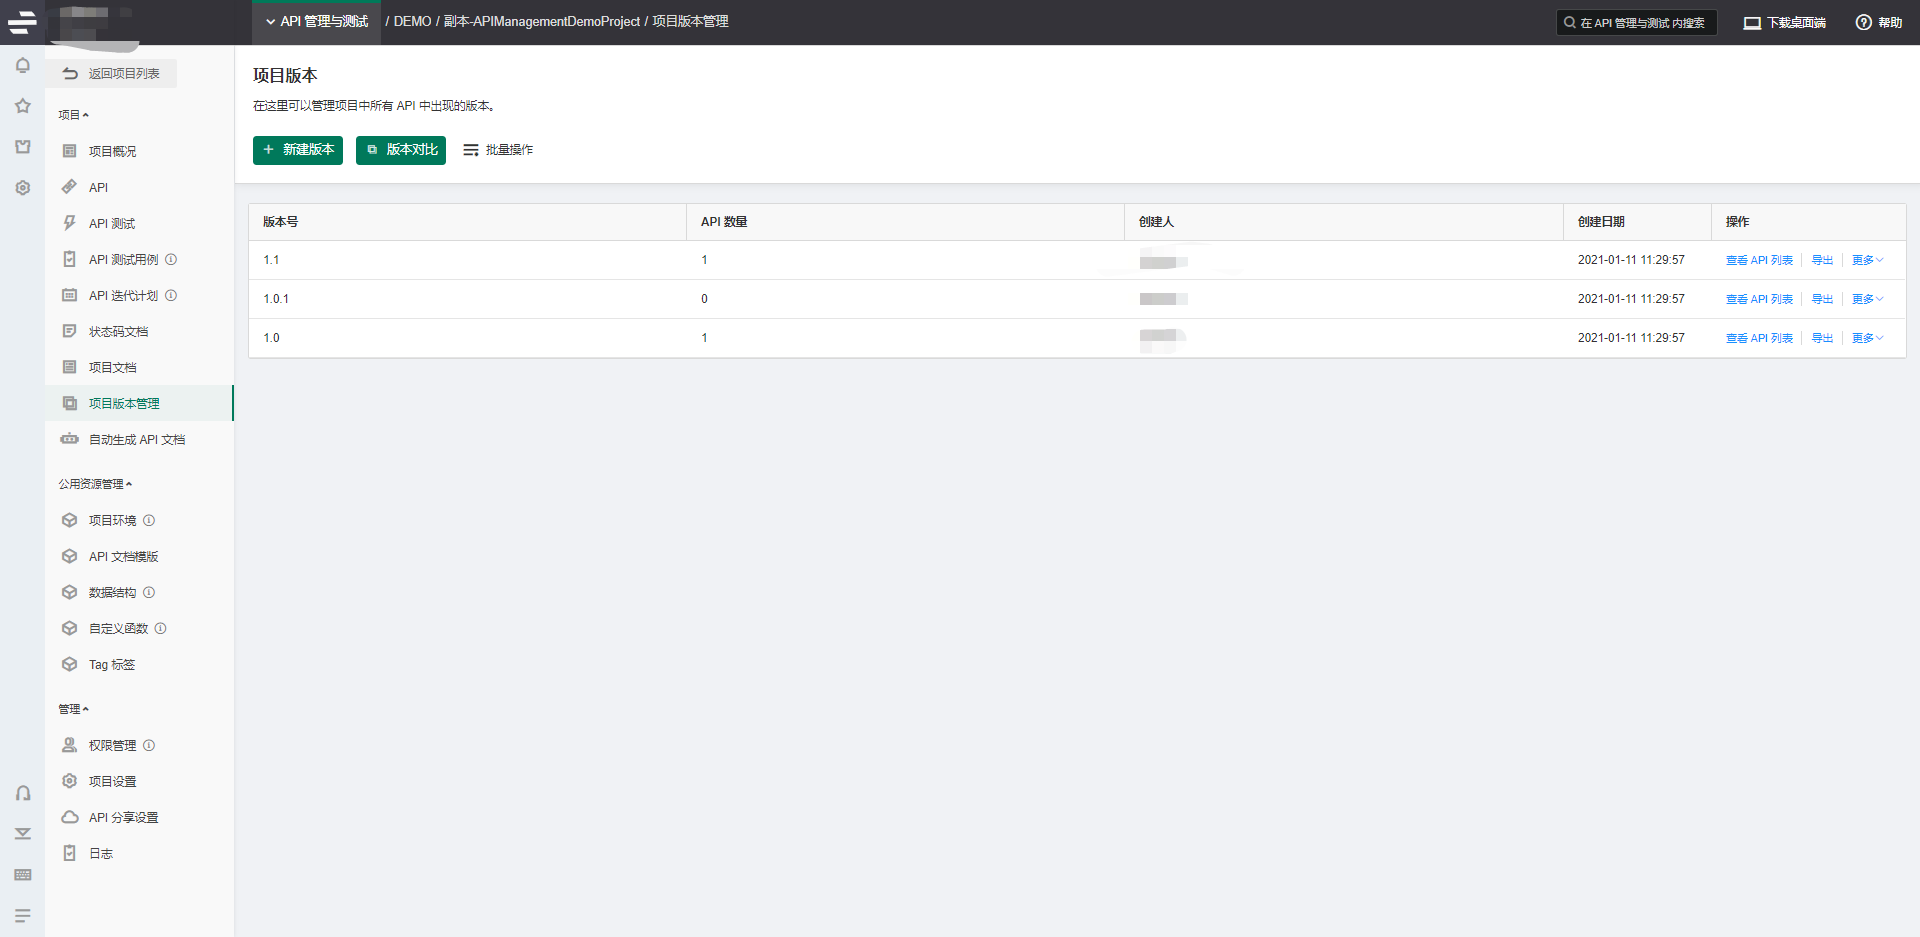Click 查看 API 列表 for version 1.1

(x=1759, y=260)
